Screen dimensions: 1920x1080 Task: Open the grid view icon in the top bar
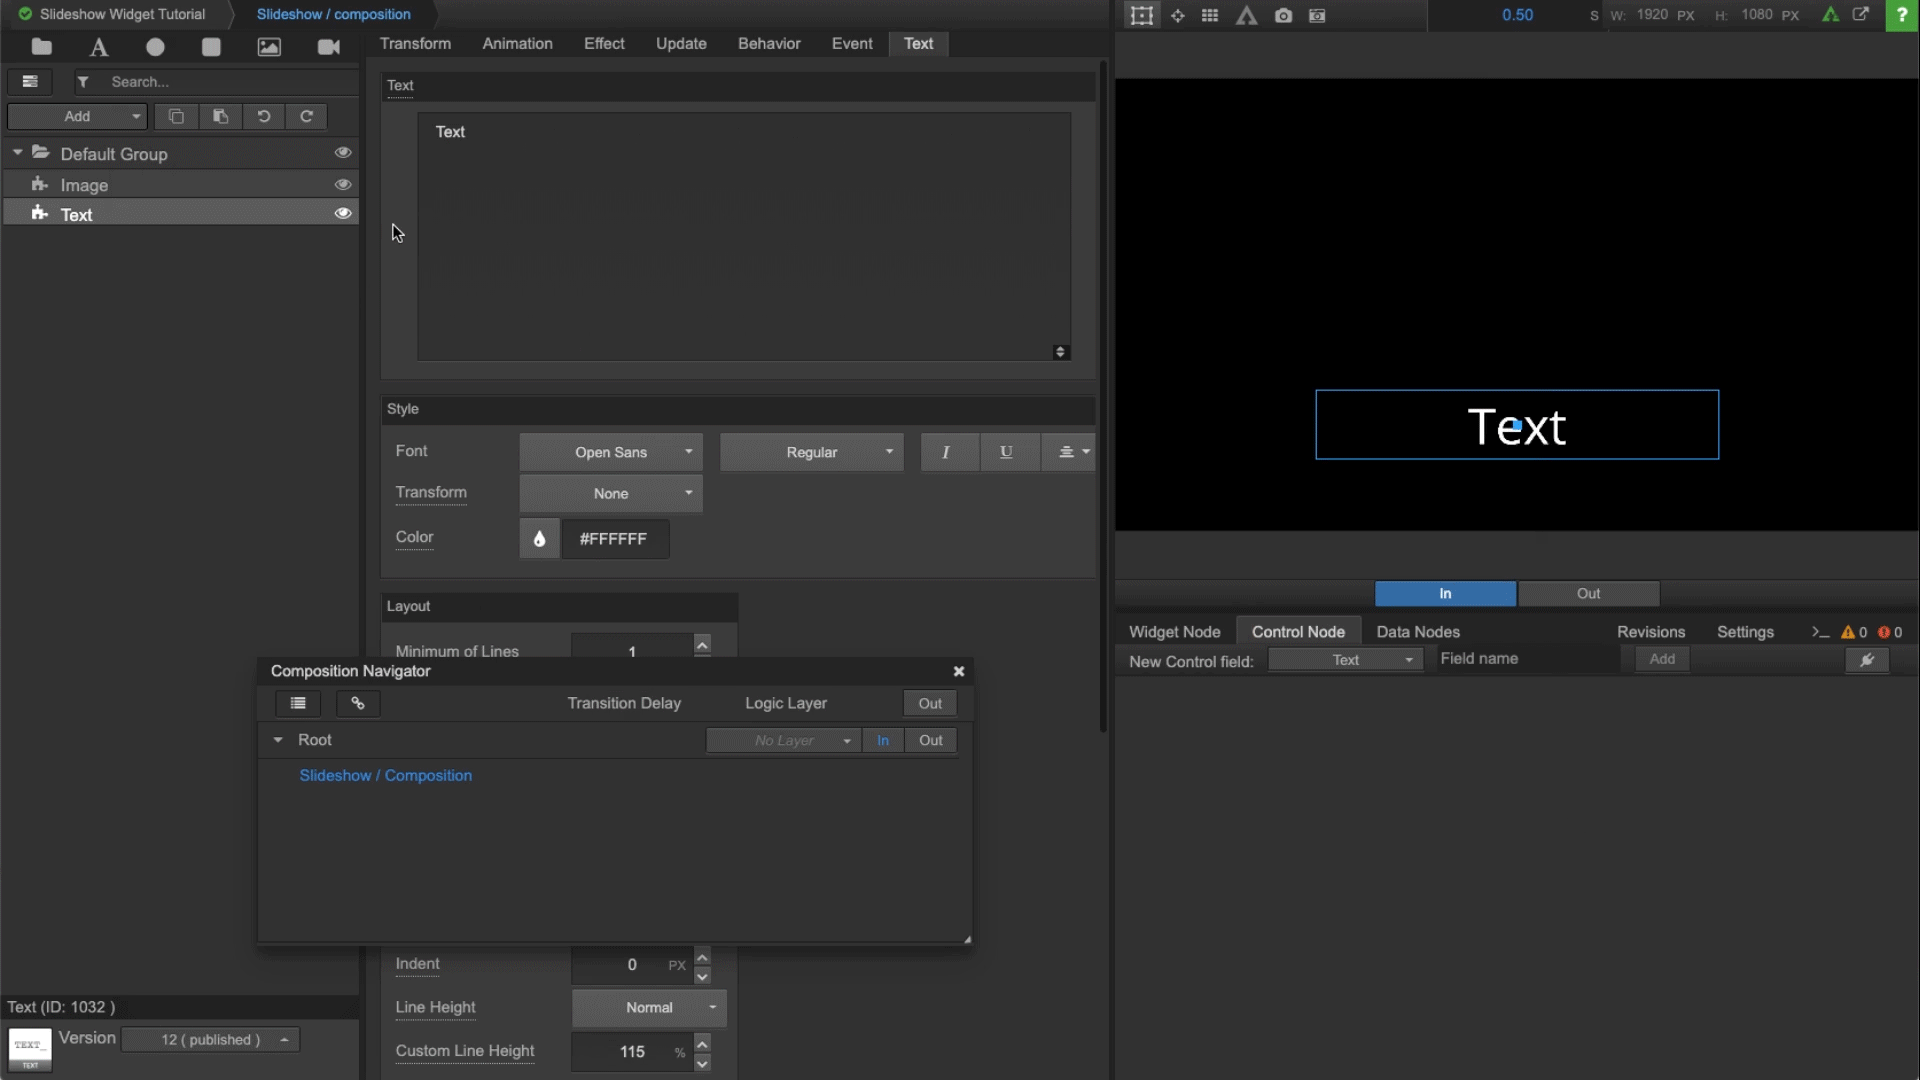click(x=1210, y=15)
